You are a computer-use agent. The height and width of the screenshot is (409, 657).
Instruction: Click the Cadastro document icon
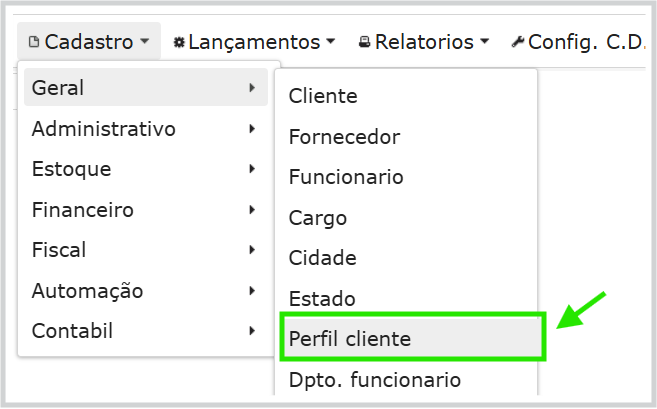click(x=35, y=42)
